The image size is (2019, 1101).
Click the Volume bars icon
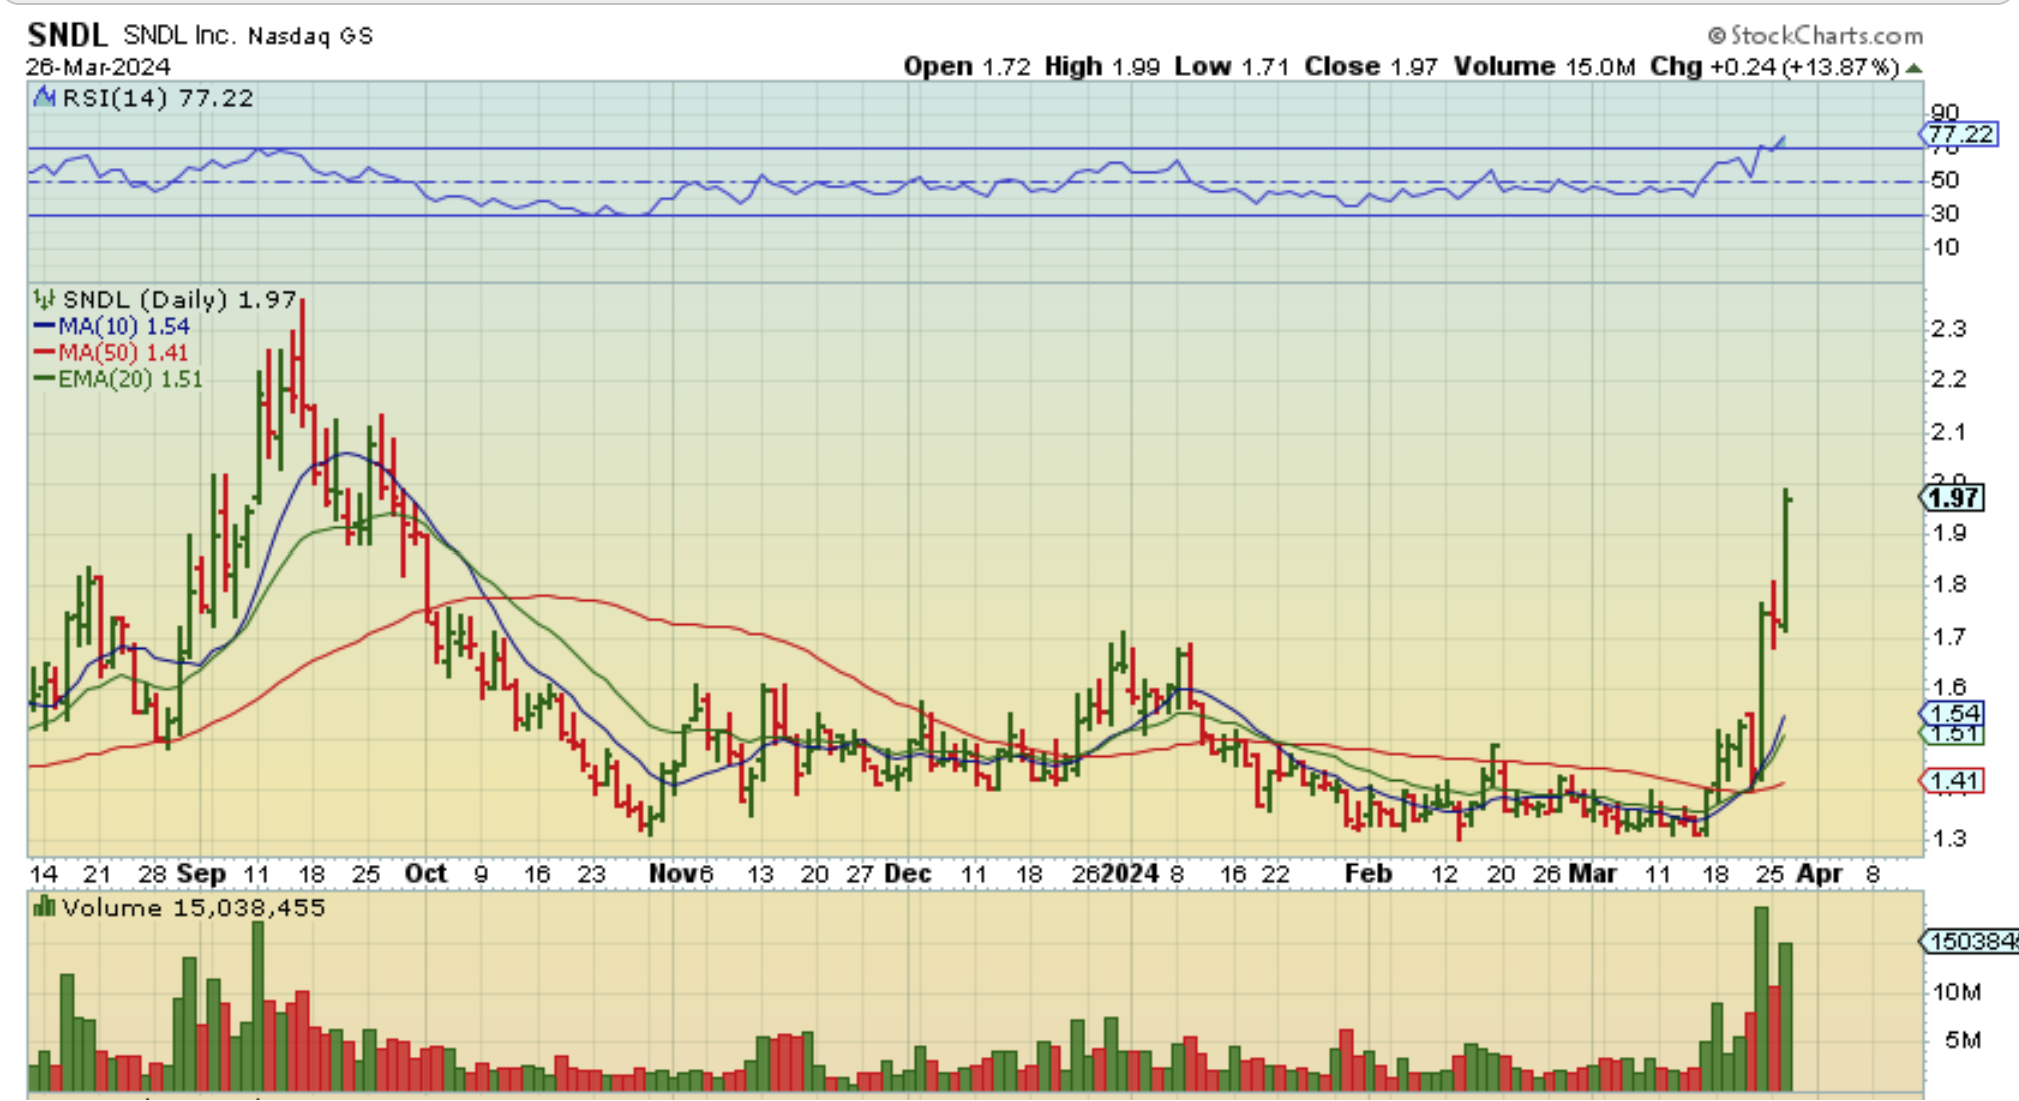tap(44, 907)
